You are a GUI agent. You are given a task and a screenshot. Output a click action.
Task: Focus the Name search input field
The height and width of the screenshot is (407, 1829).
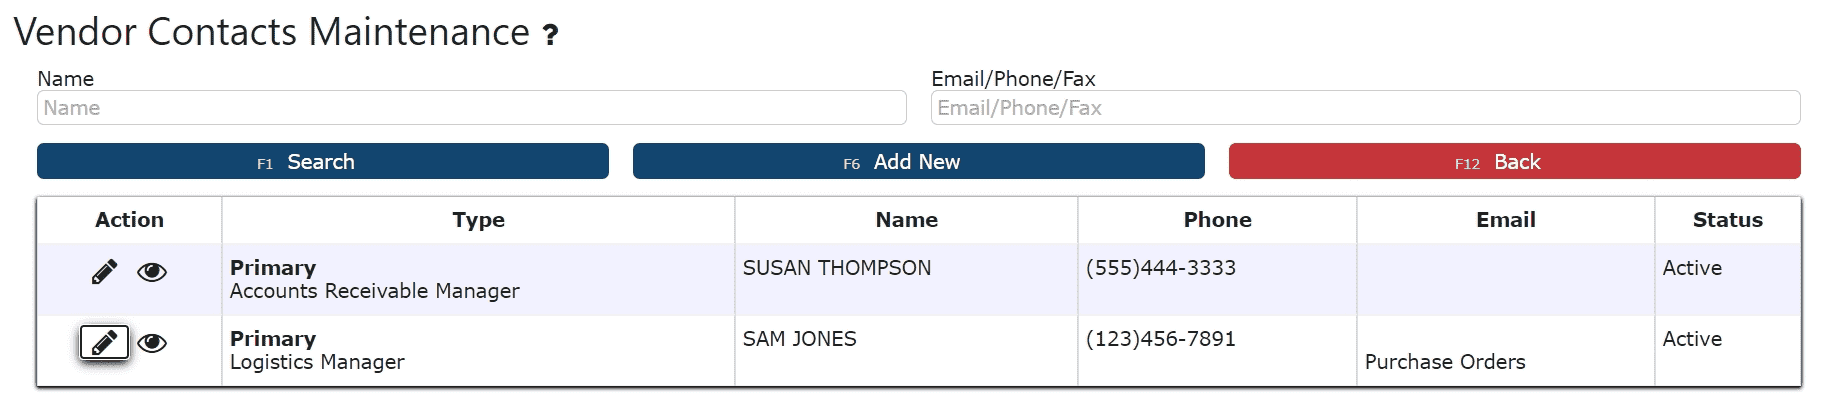471,108
